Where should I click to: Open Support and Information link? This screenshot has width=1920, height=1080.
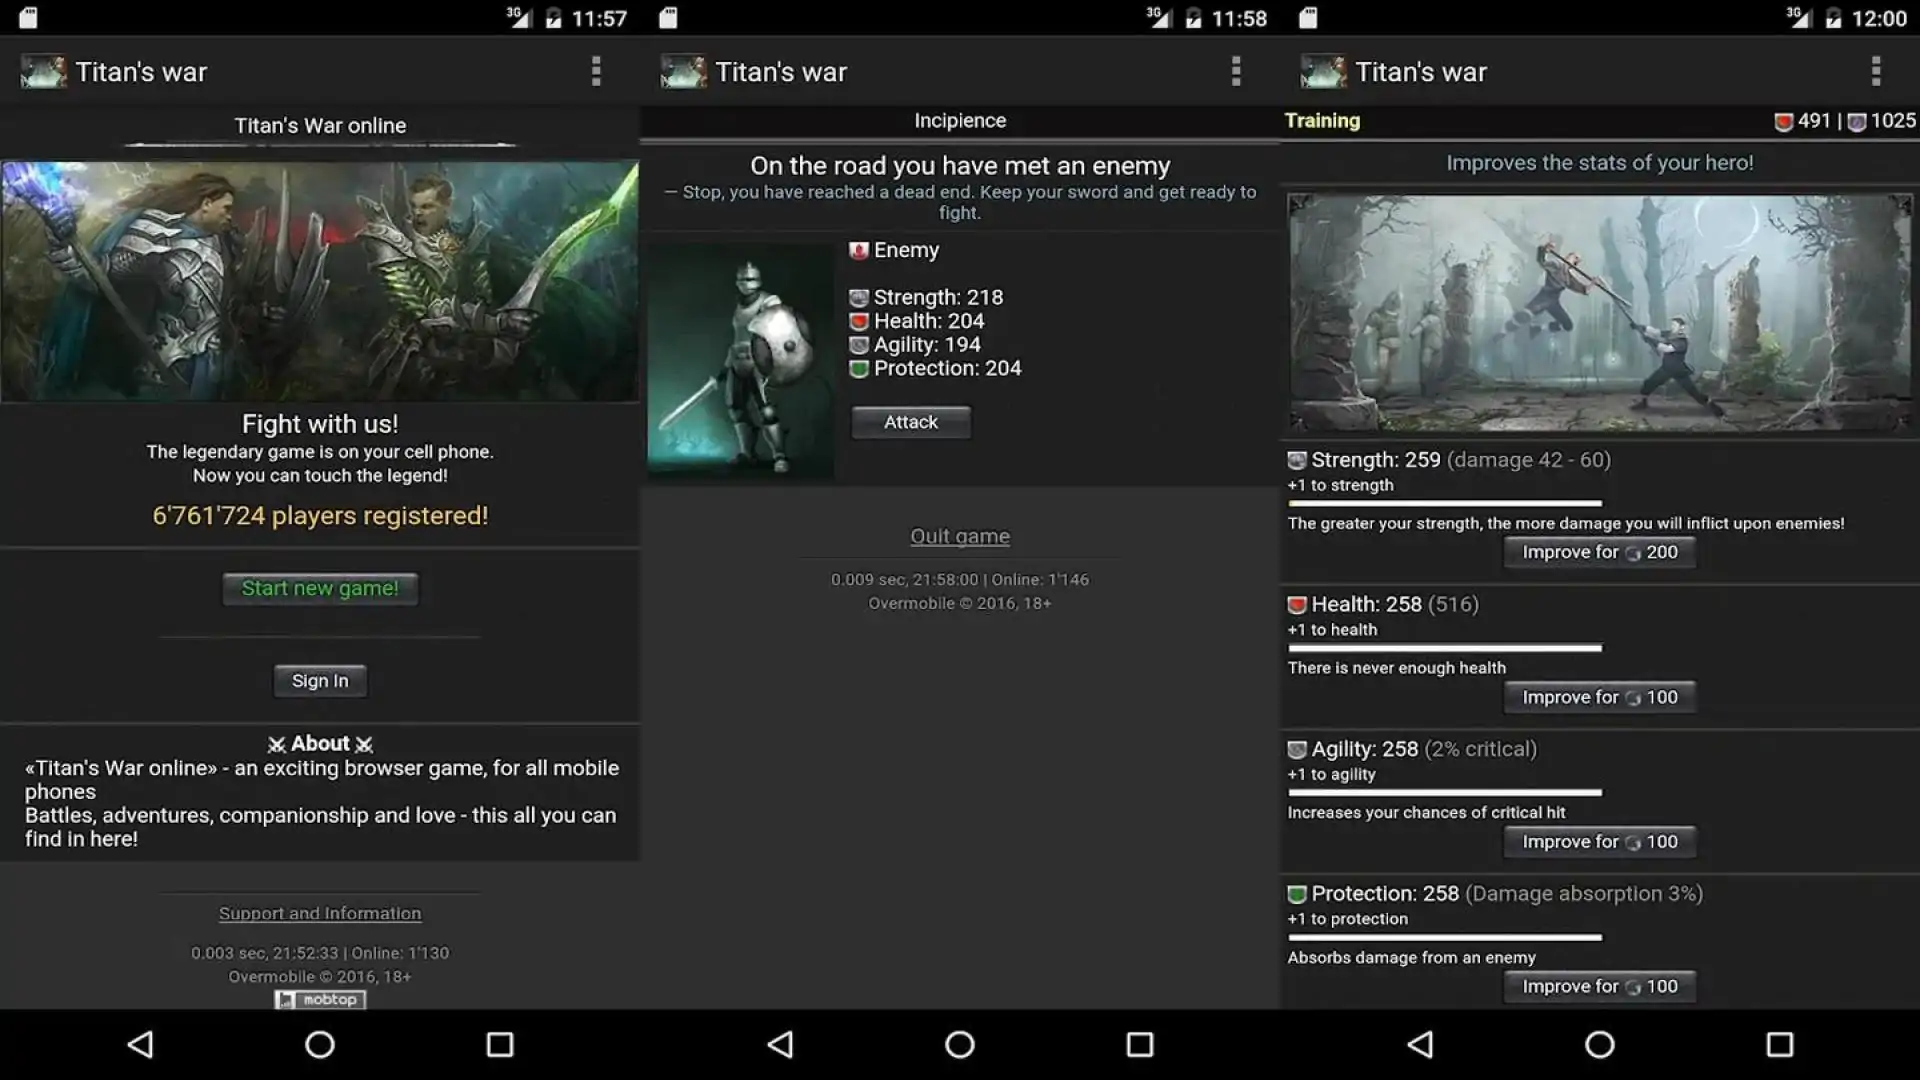point(320,913)
